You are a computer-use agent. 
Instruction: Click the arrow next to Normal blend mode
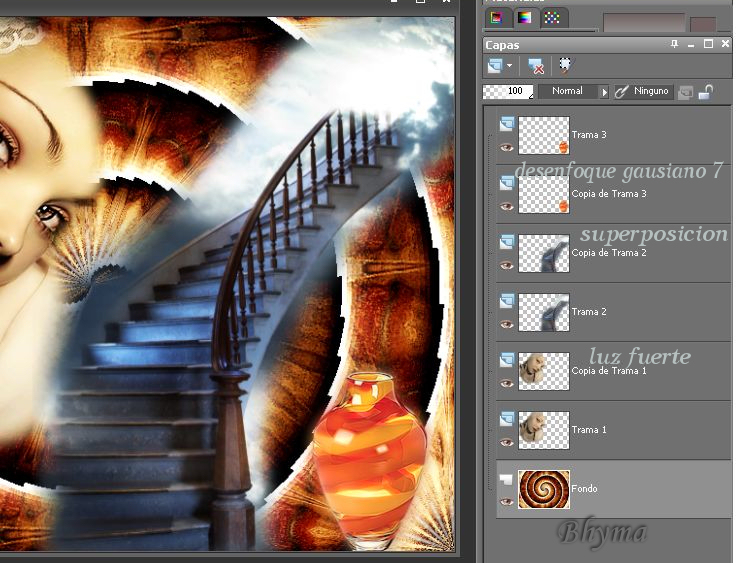tap(604, 92)
